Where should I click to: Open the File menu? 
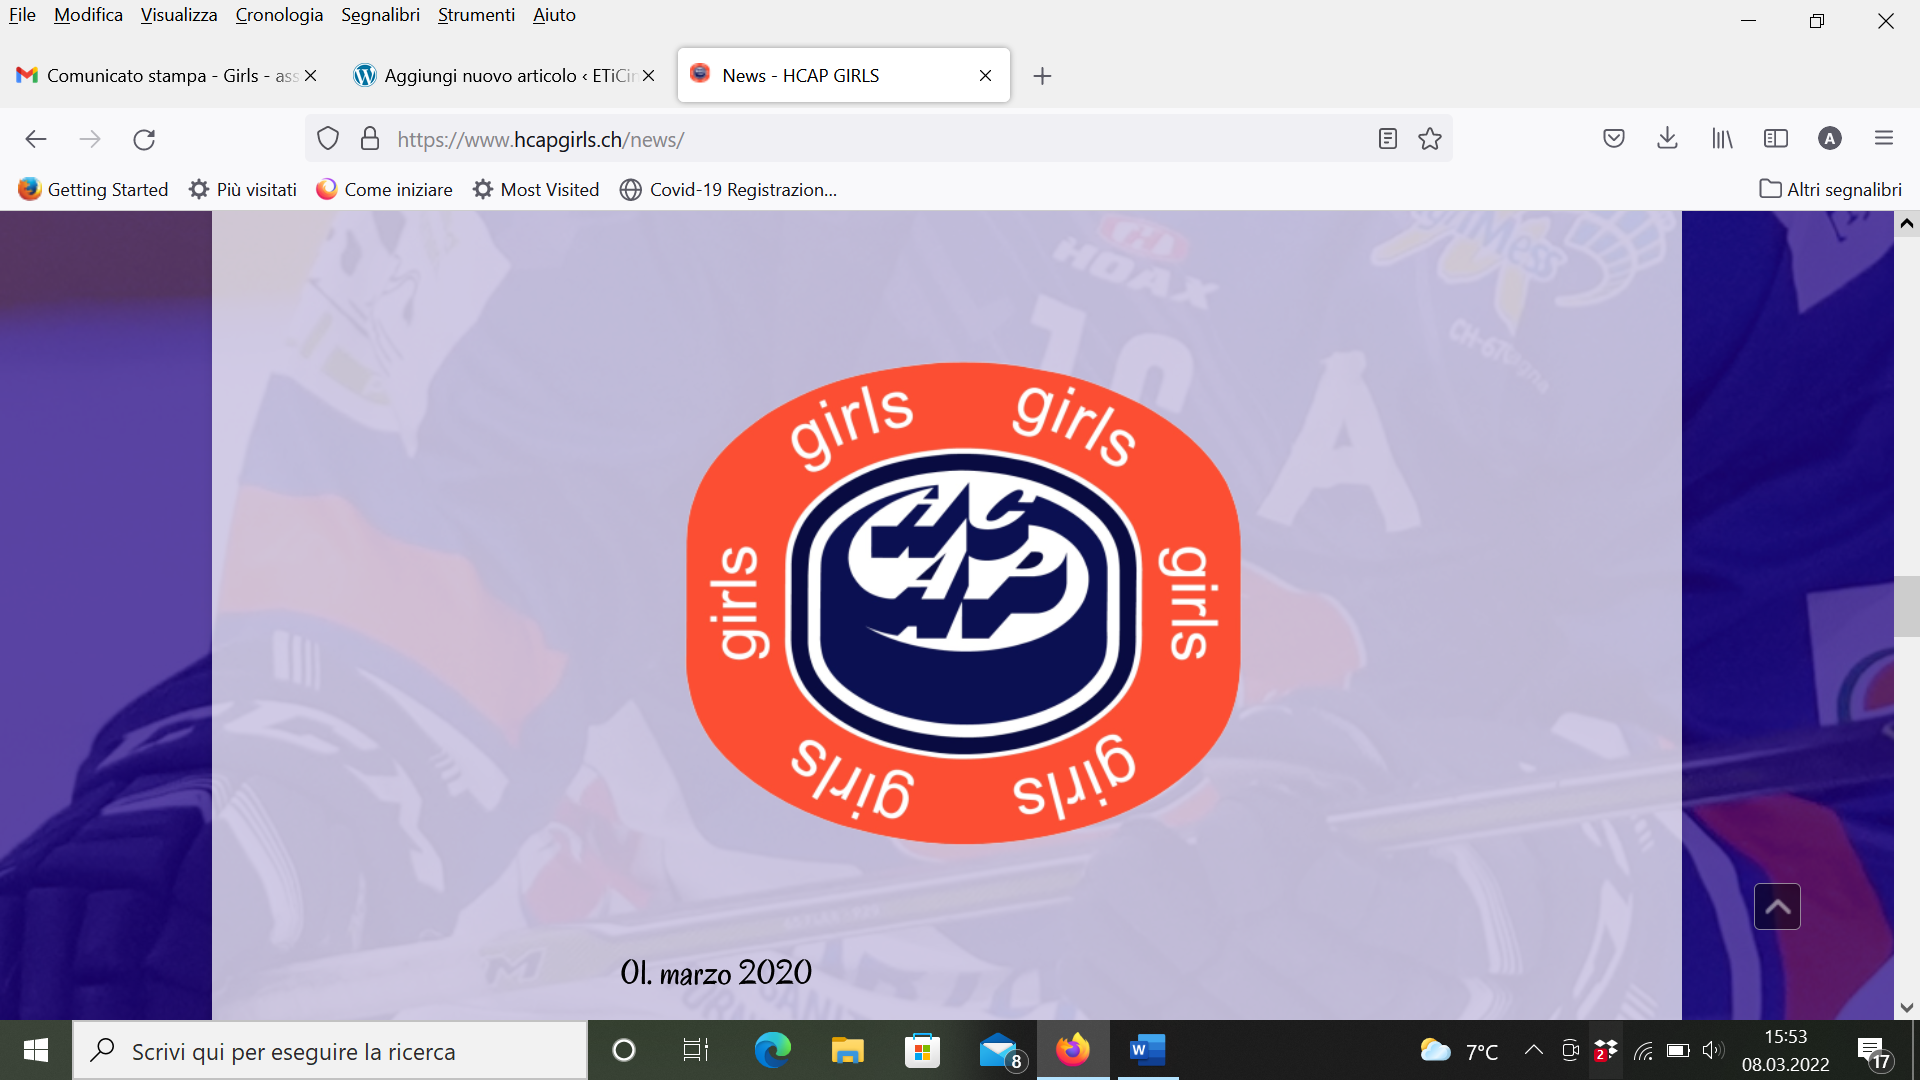point(22,15)
